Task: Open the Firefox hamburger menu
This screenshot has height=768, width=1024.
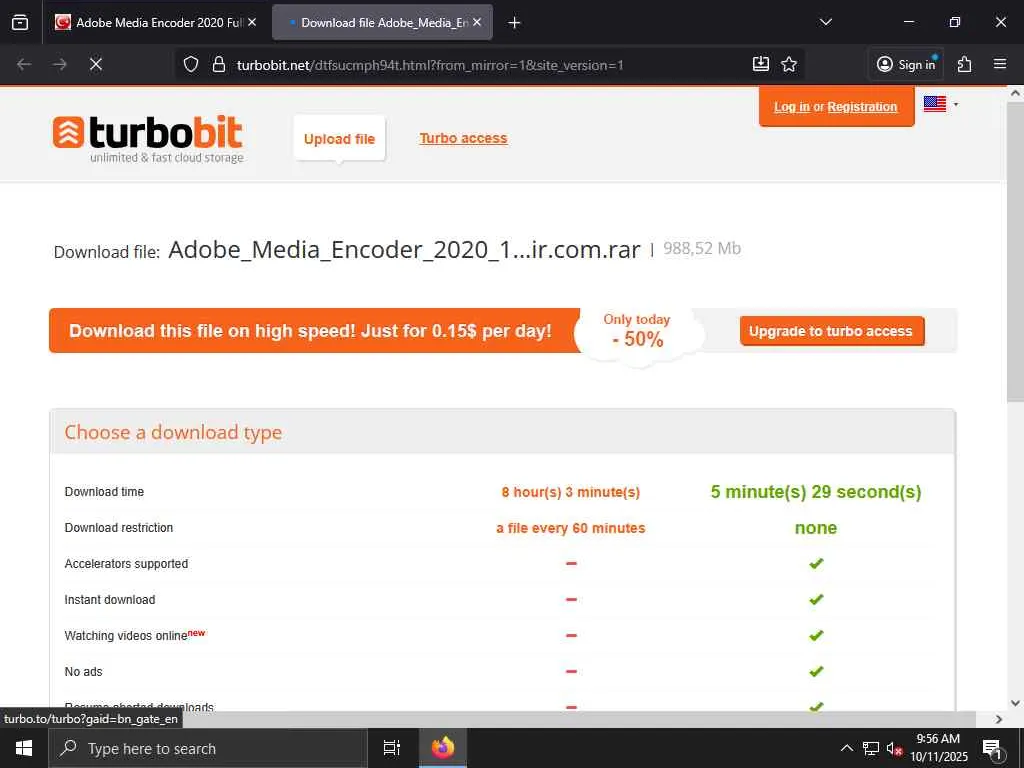Action: [1000, 64]
